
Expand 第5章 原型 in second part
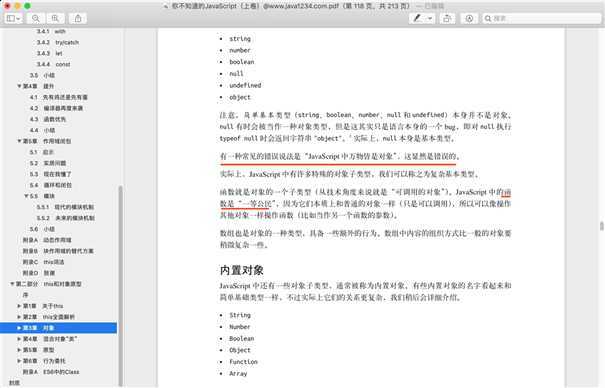click(x=19, y=350)
